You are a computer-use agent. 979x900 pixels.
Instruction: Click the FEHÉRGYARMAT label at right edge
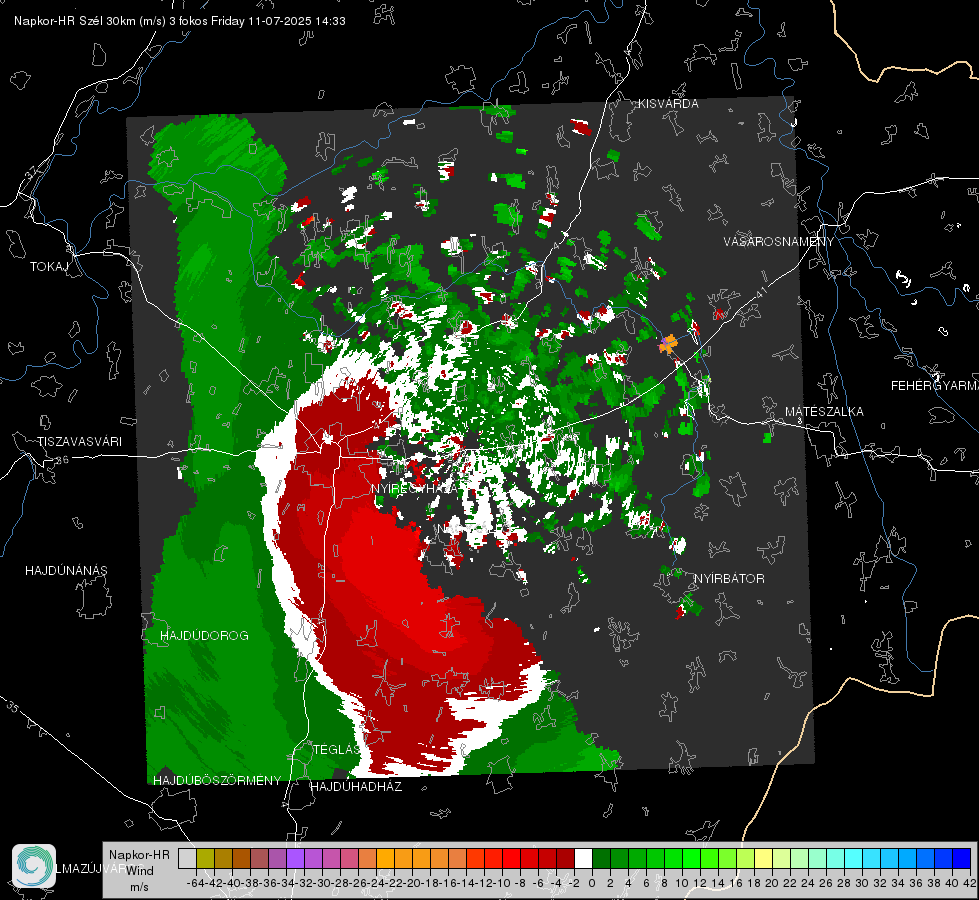pyautogui.click(x=935, y=386)
